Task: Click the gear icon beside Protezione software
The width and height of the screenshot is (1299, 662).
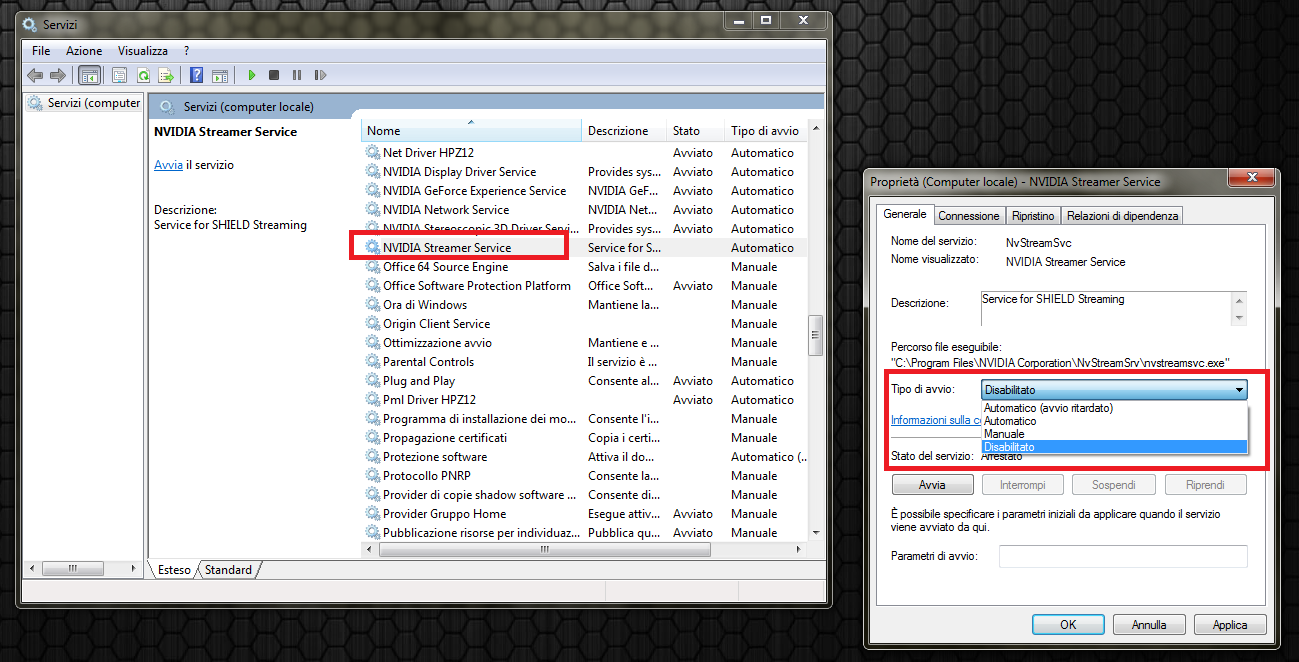Action: 373,457
